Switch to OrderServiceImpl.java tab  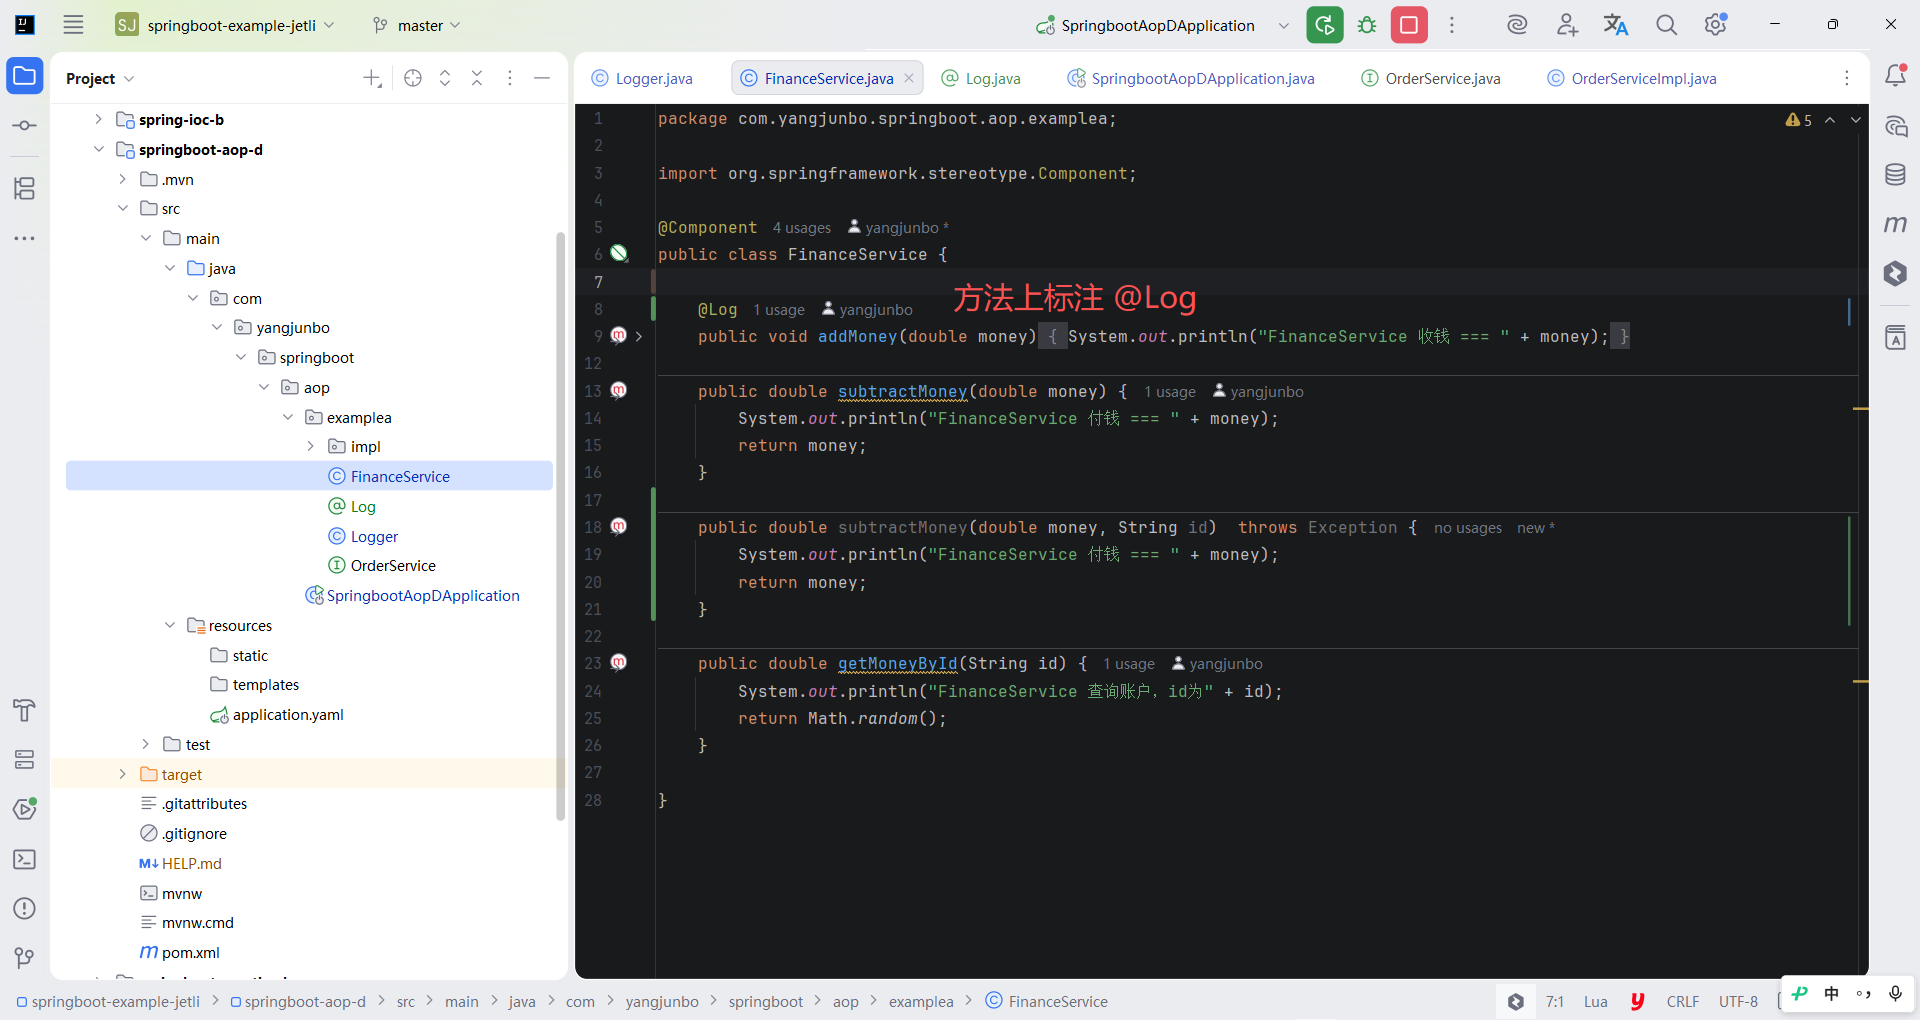(x=1632, y=78)
